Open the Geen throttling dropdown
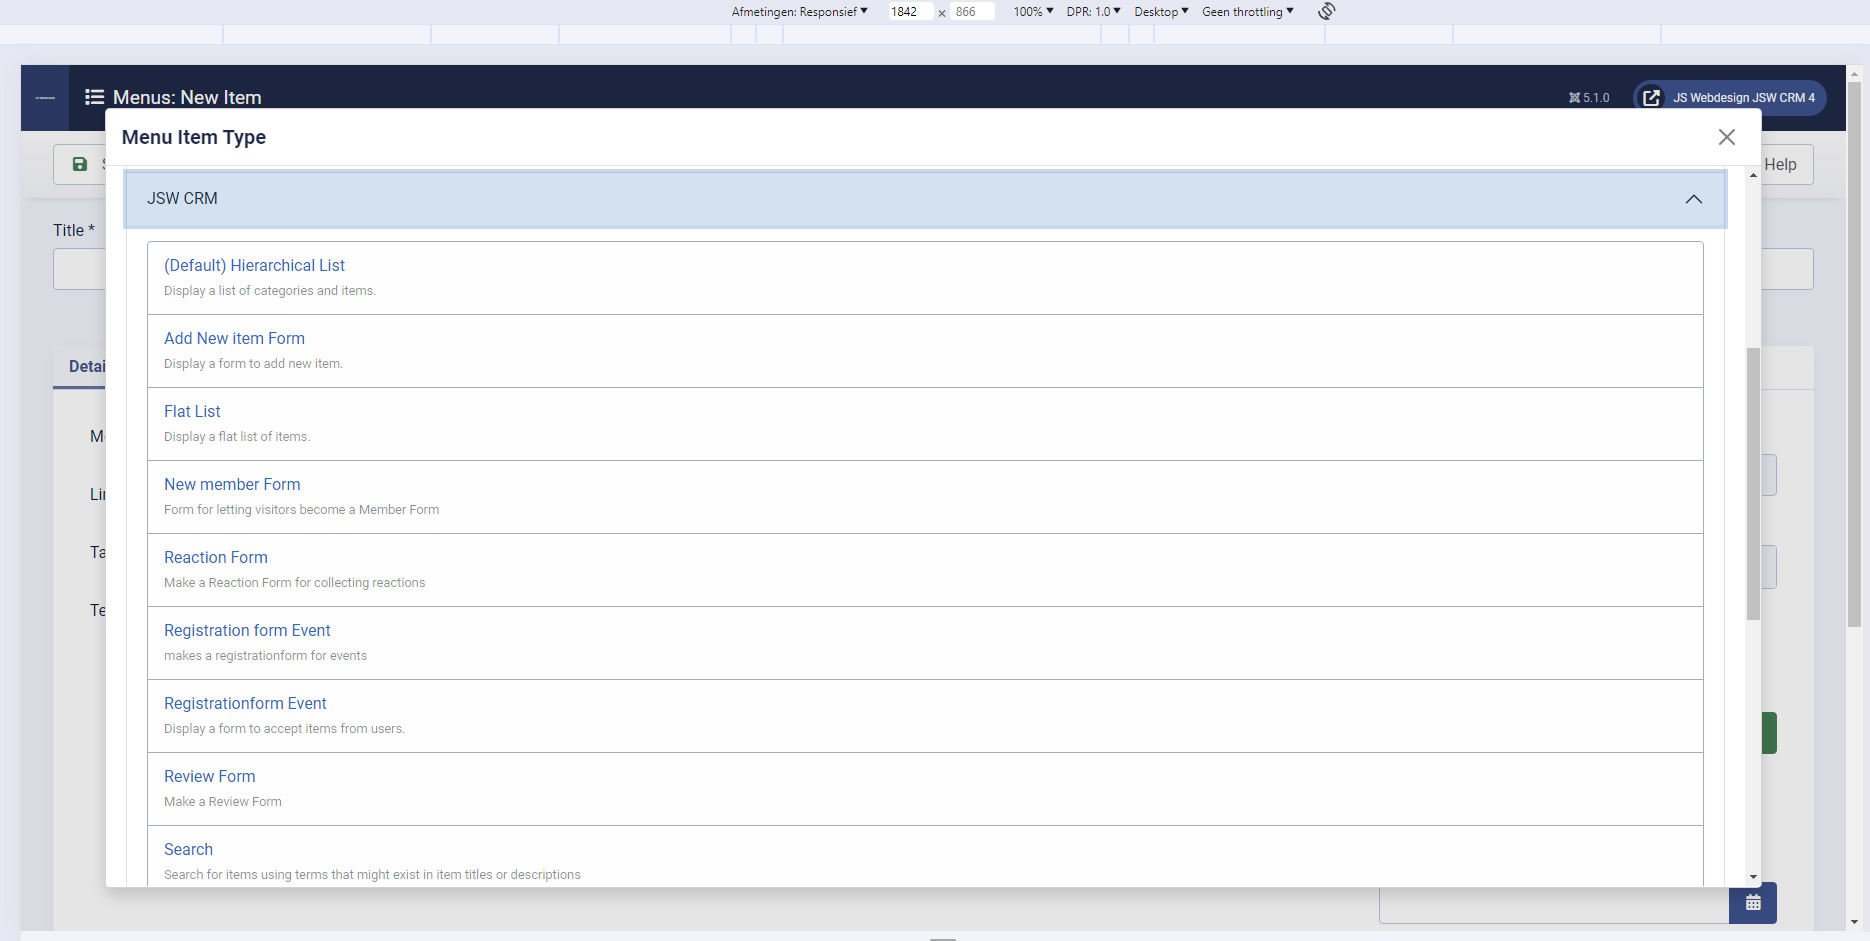This screenshot has width=1870, height=941. click(x=1247, y=12)
